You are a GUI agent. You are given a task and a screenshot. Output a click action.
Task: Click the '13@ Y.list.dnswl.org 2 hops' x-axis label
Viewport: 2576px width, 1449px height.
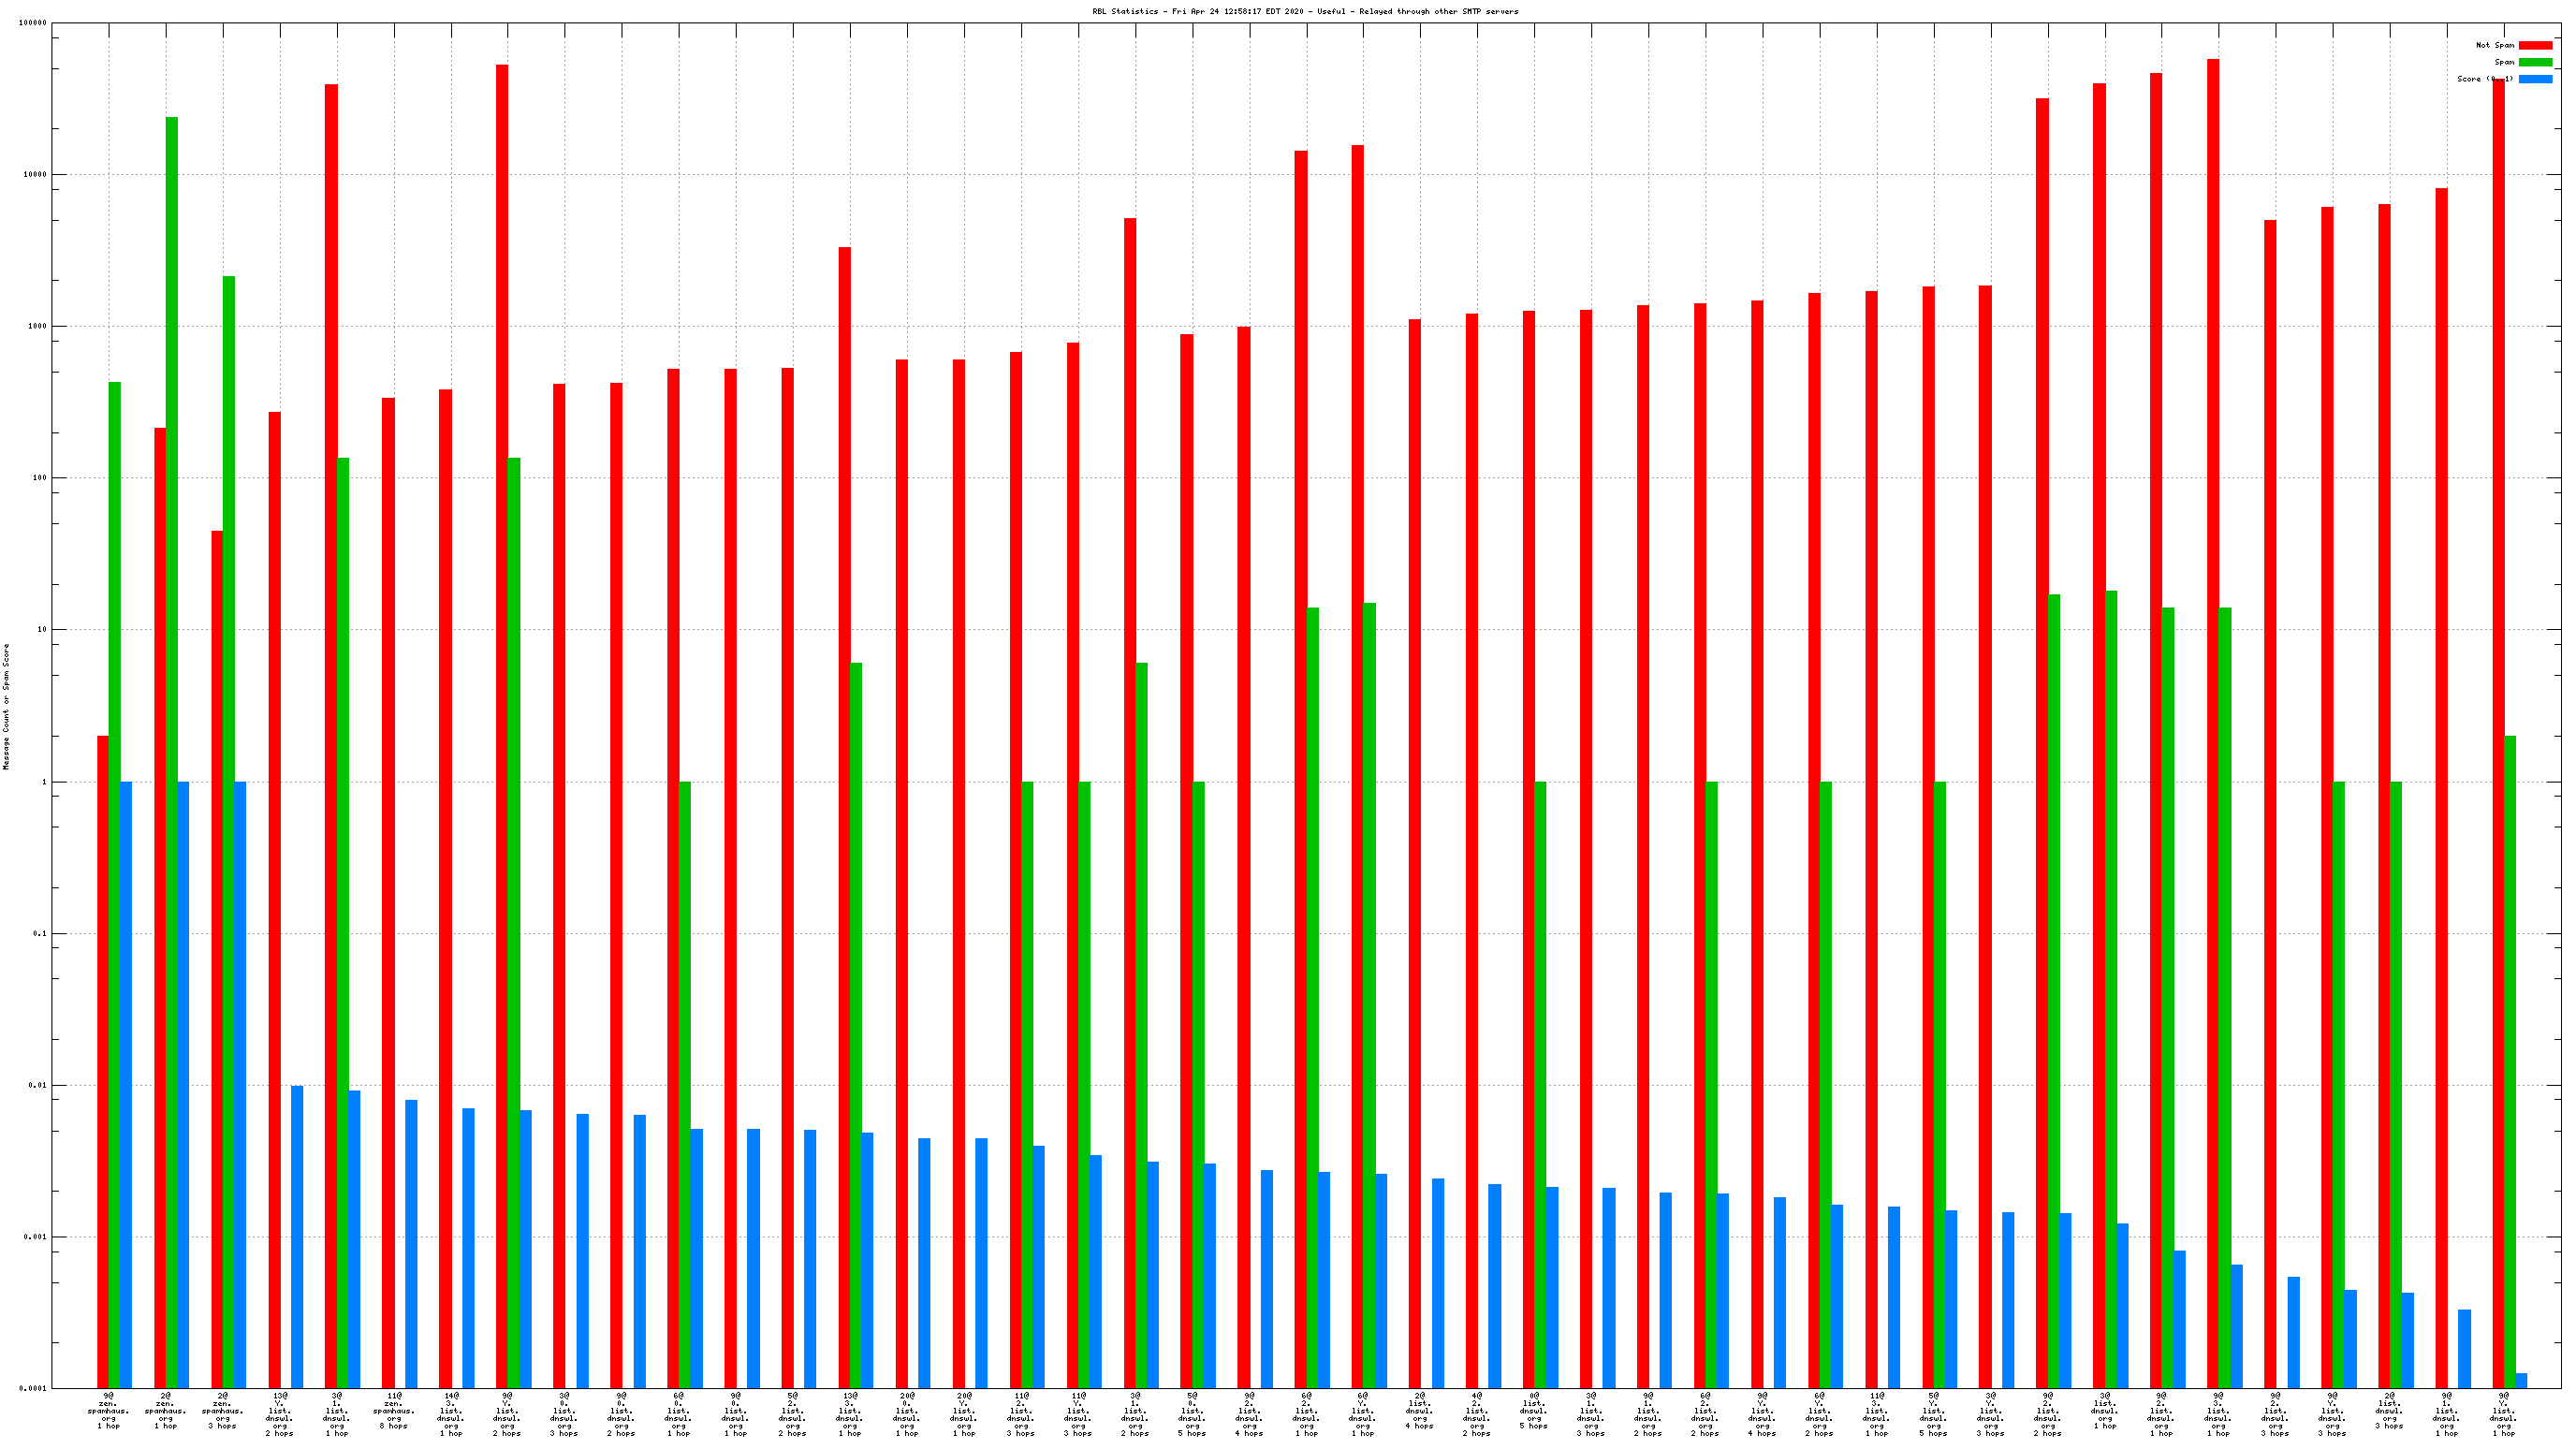point(279,1413)
